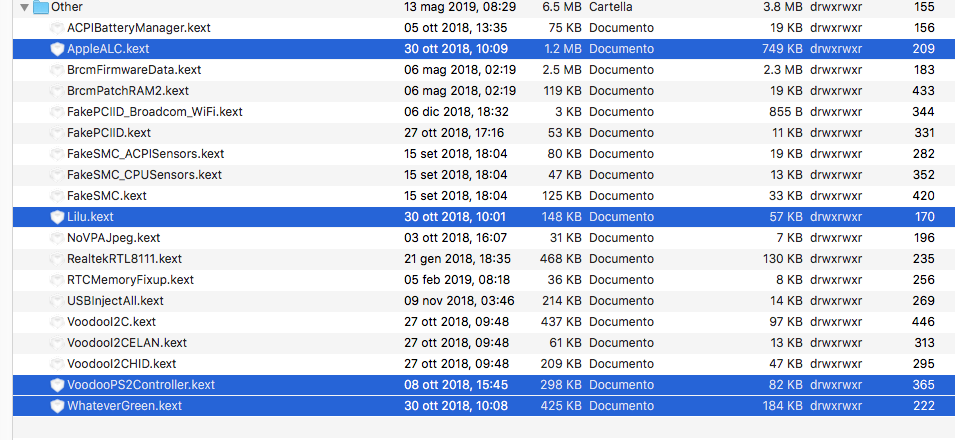955x440 pixels.
Task: Click the NoVPAJpeg.kext file icon
Action: tap(57, 238)
